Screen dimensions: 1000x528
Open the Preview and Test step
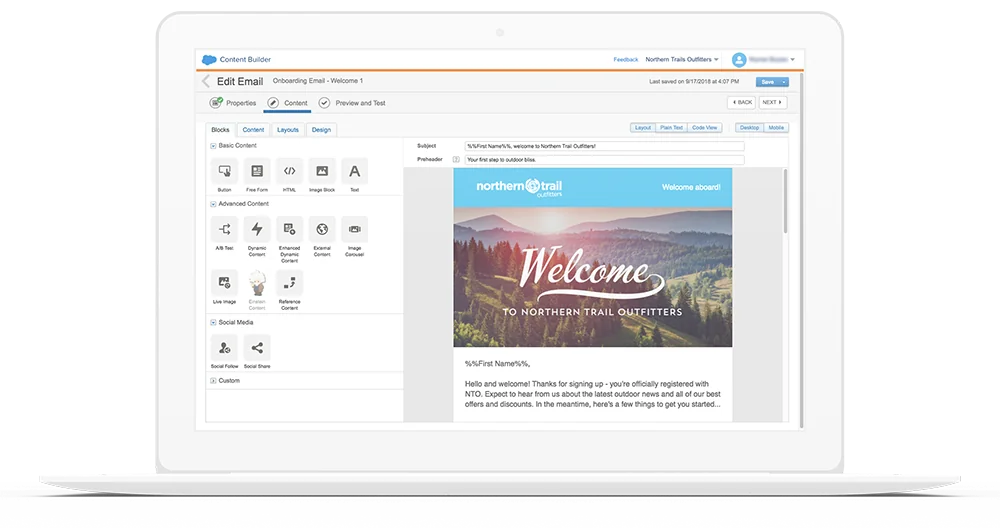pos(352,103)
